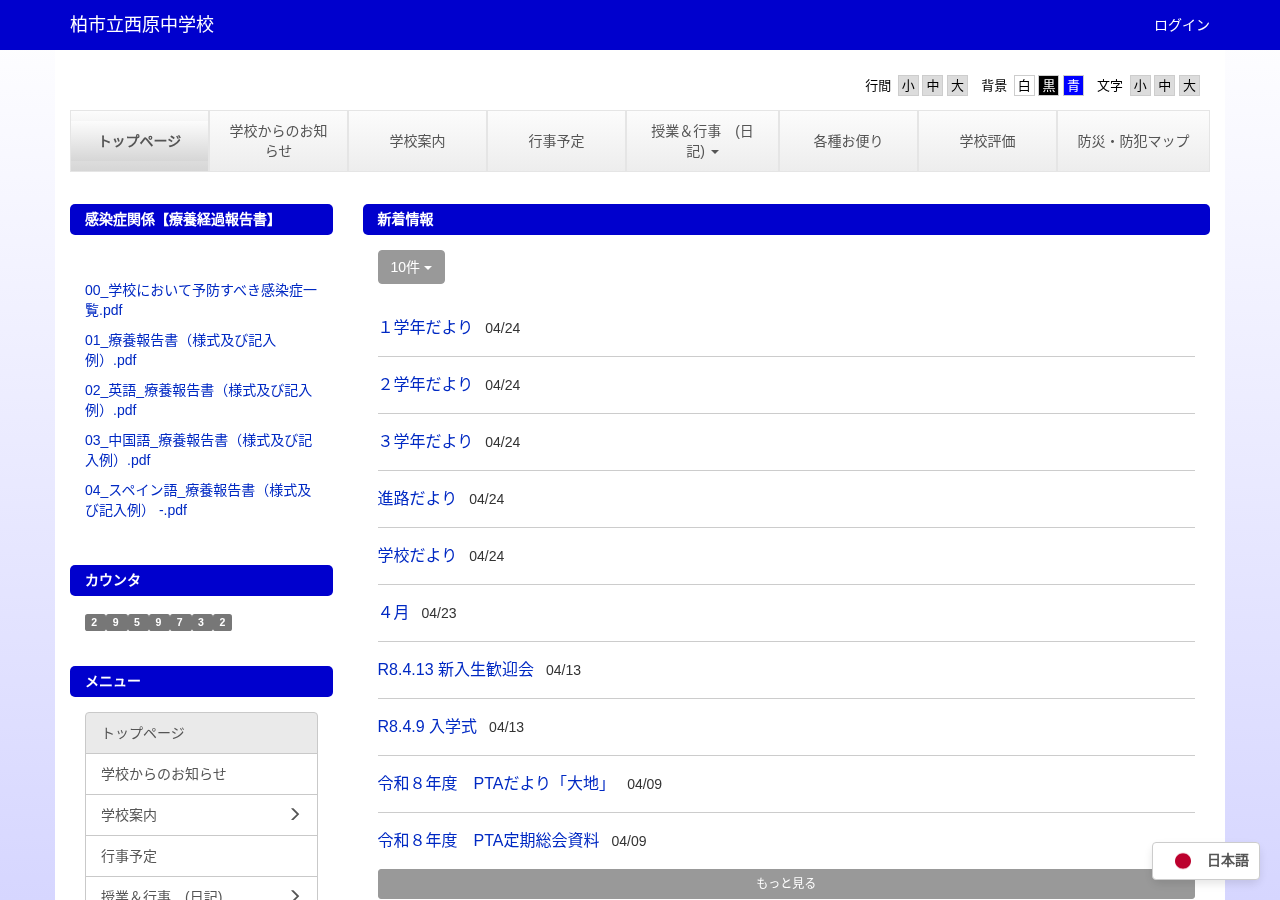Open PTA定期総会資料 article
The image size is (1280, 900).
489,840
